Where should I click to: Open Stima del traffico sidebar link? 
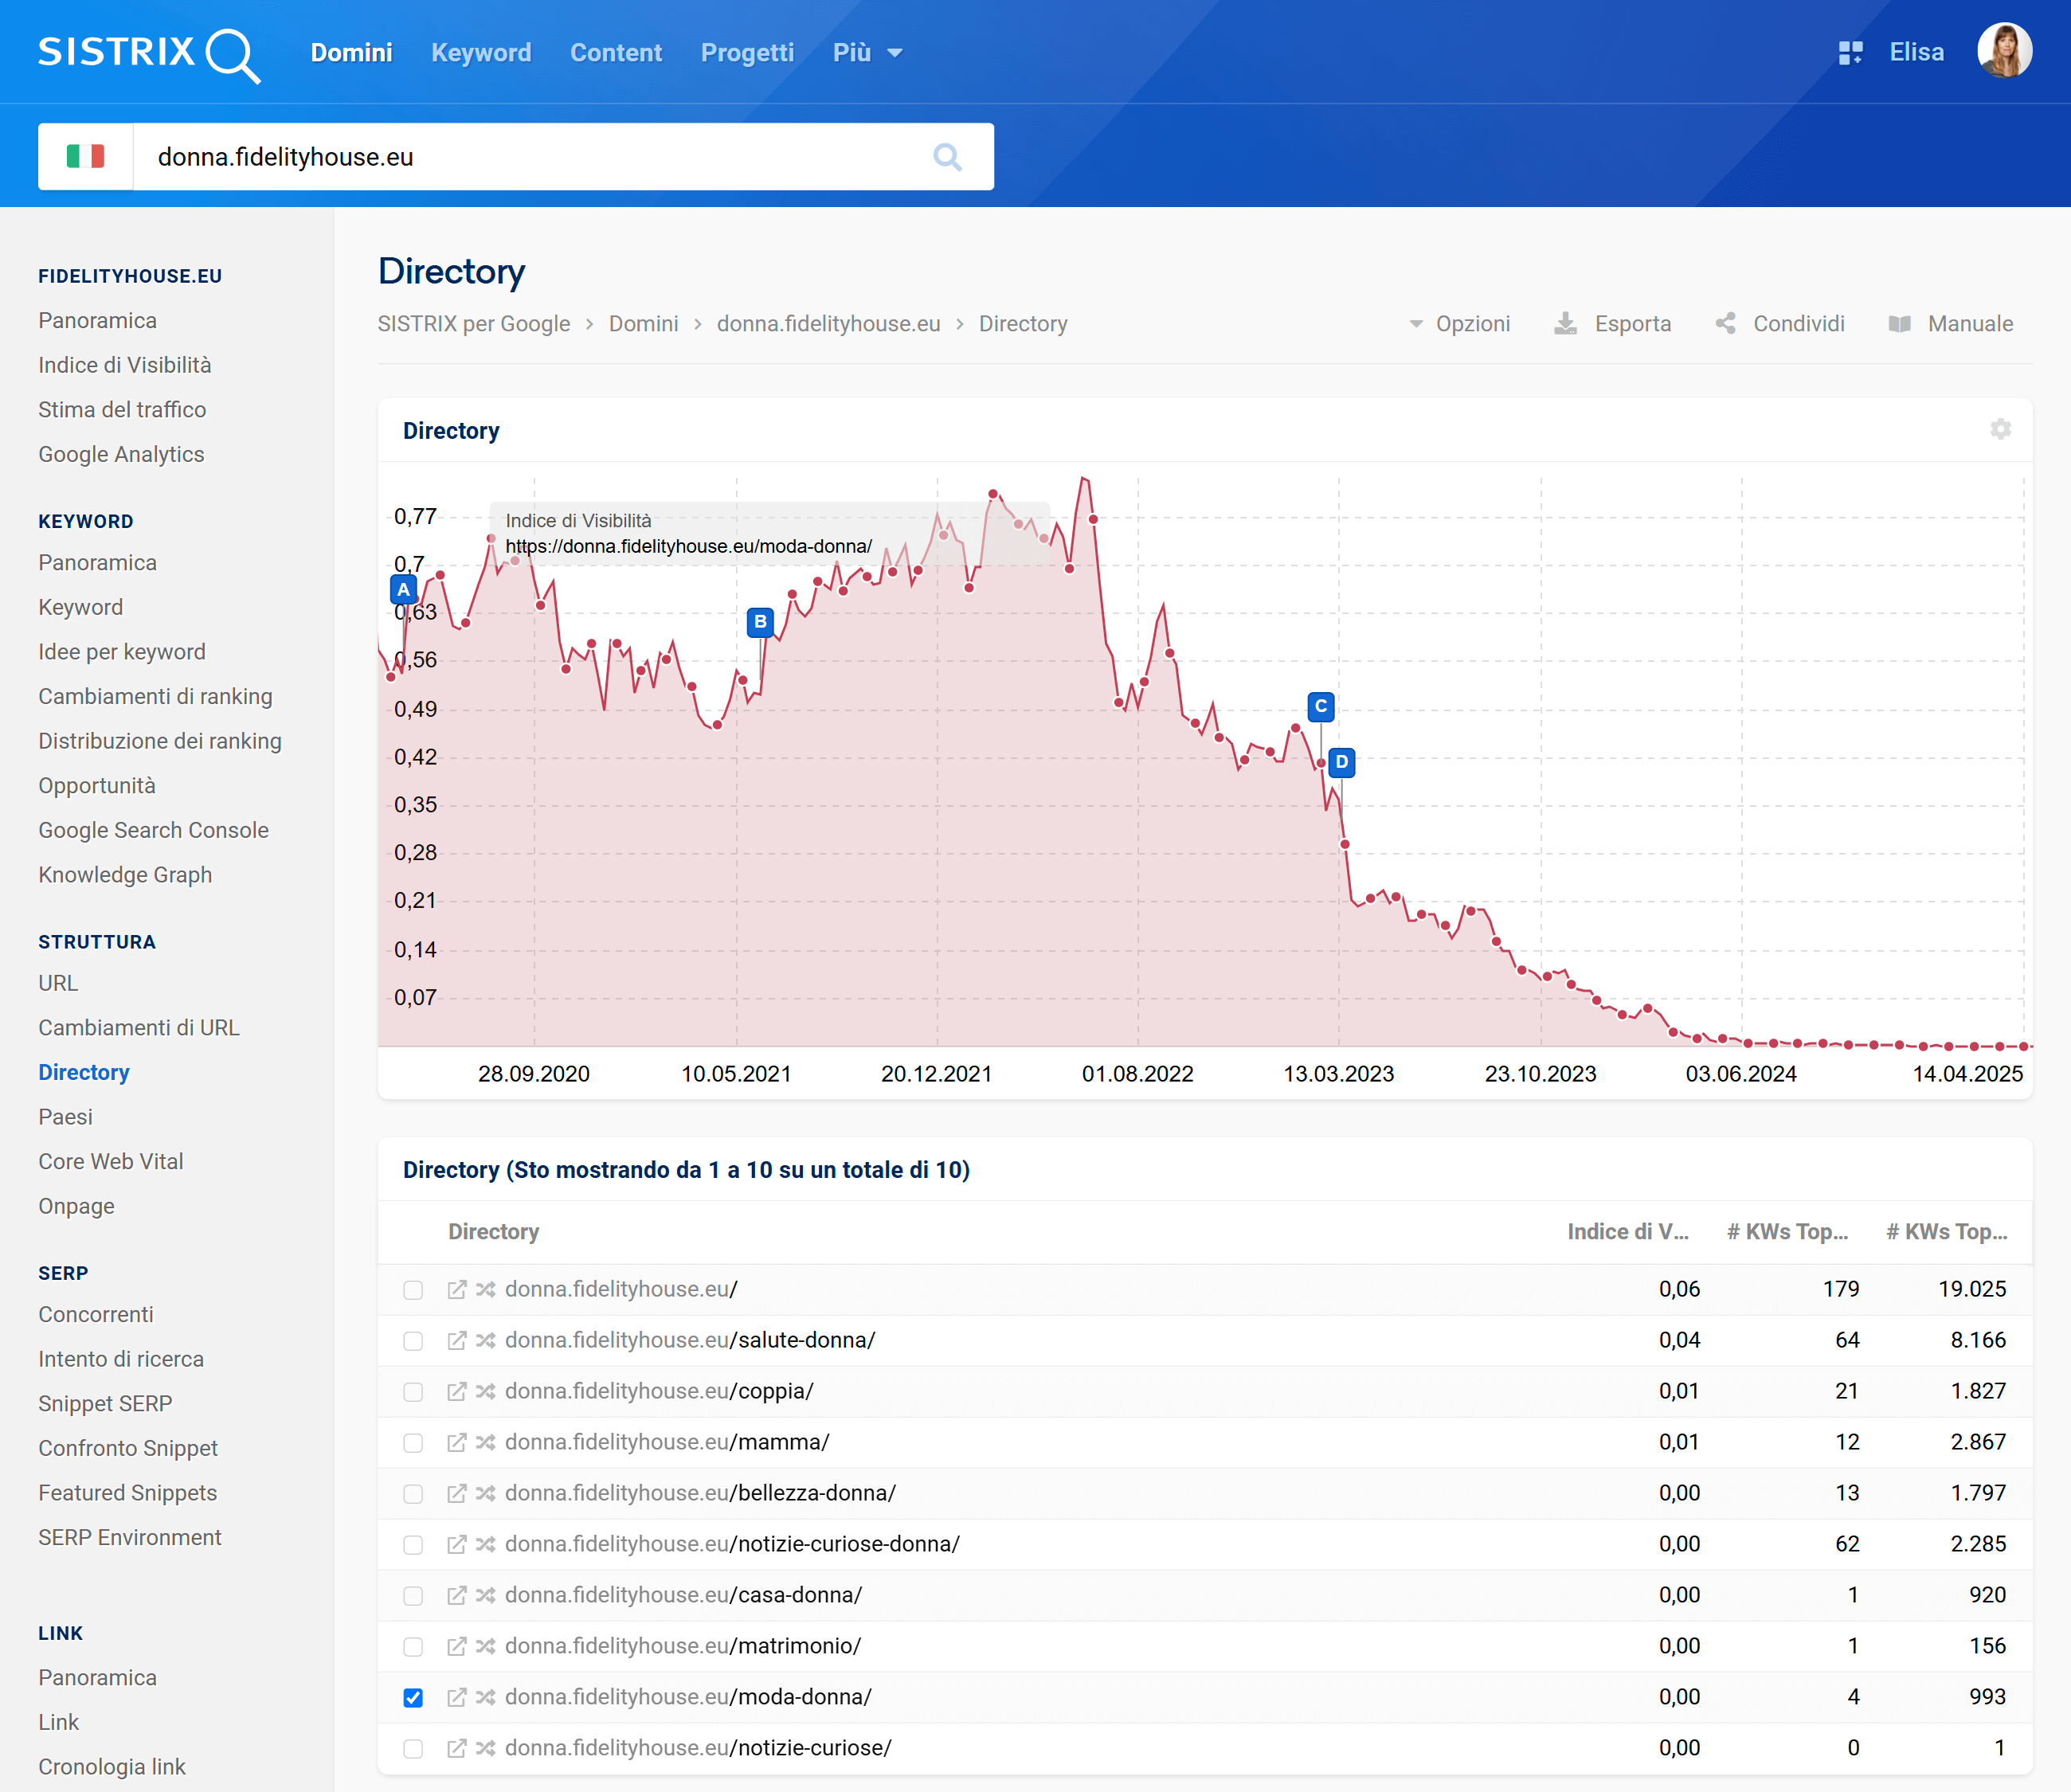pyautogui.click(x=122, y=410)
